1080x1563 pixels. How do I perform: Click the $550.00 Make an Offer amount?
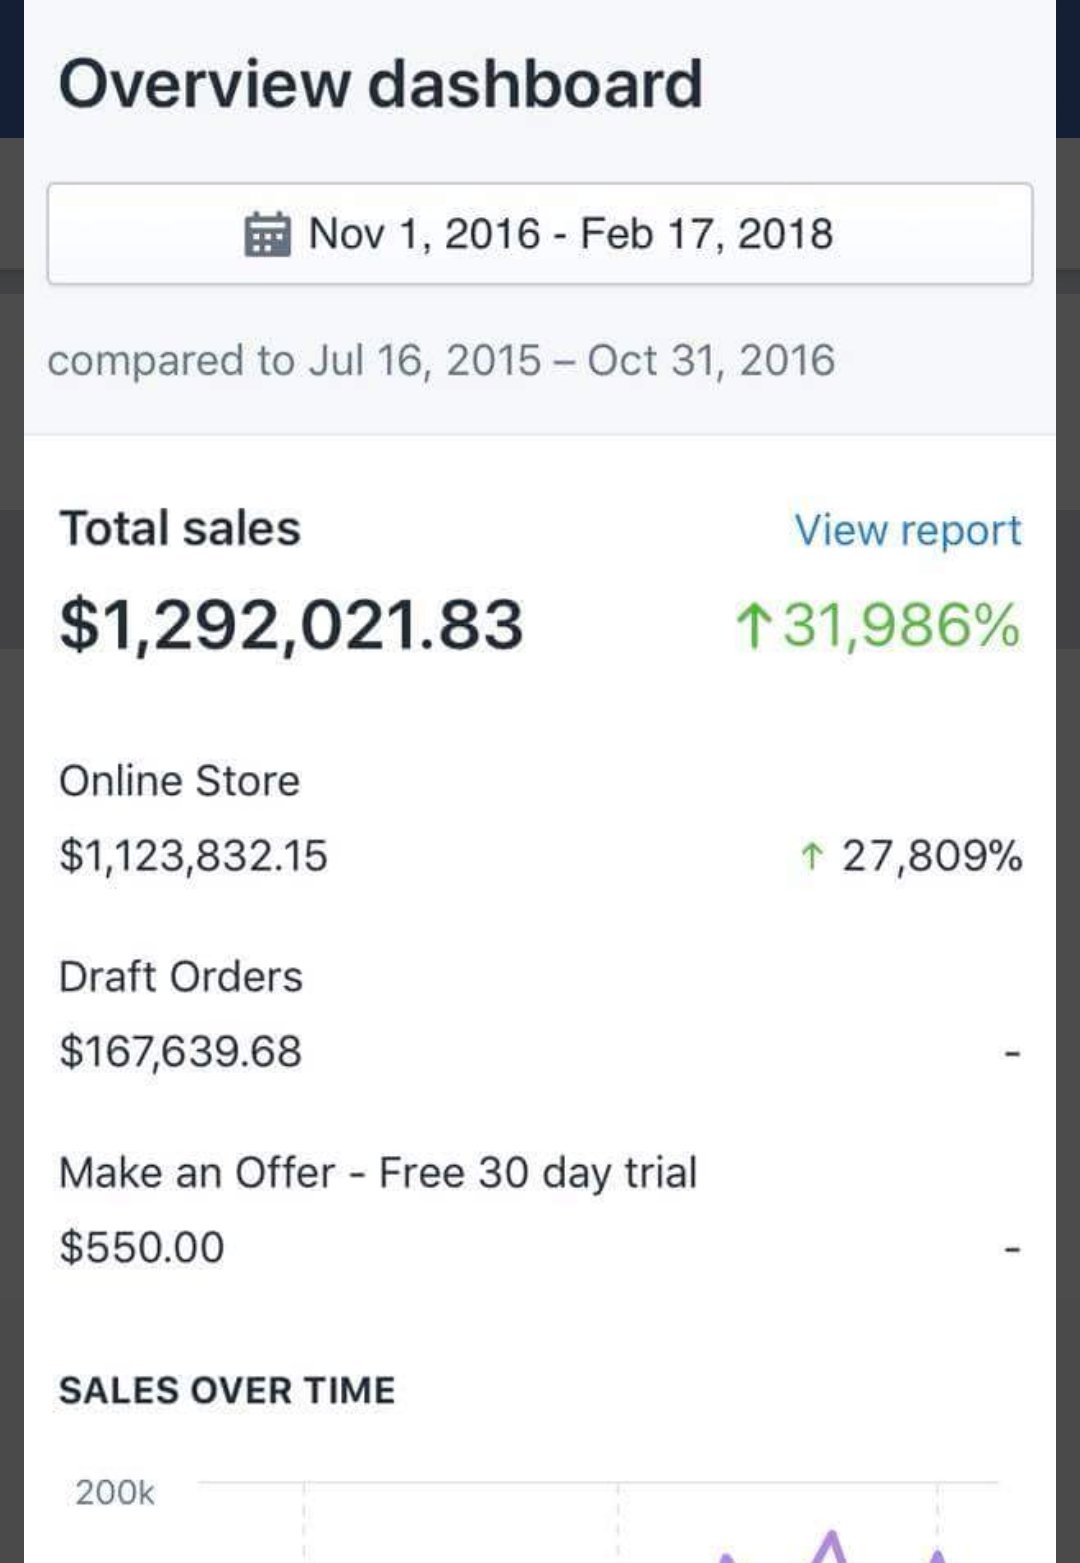[x=142, y=1247]
